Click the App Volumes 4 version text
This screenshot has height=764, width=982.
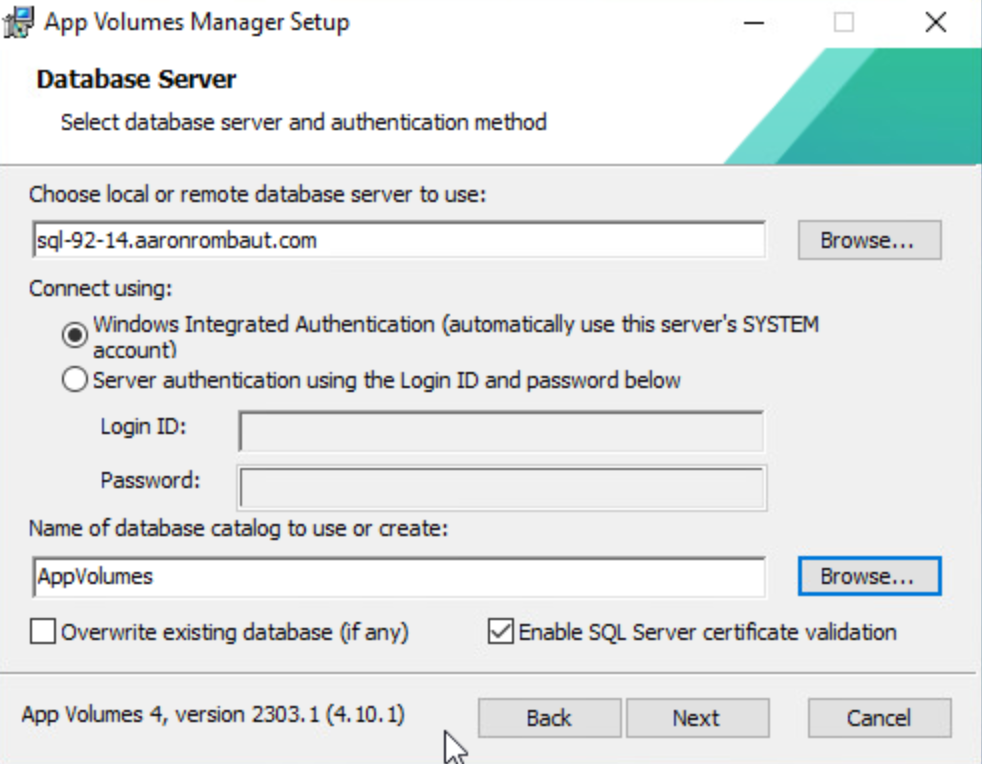(213, 715)
